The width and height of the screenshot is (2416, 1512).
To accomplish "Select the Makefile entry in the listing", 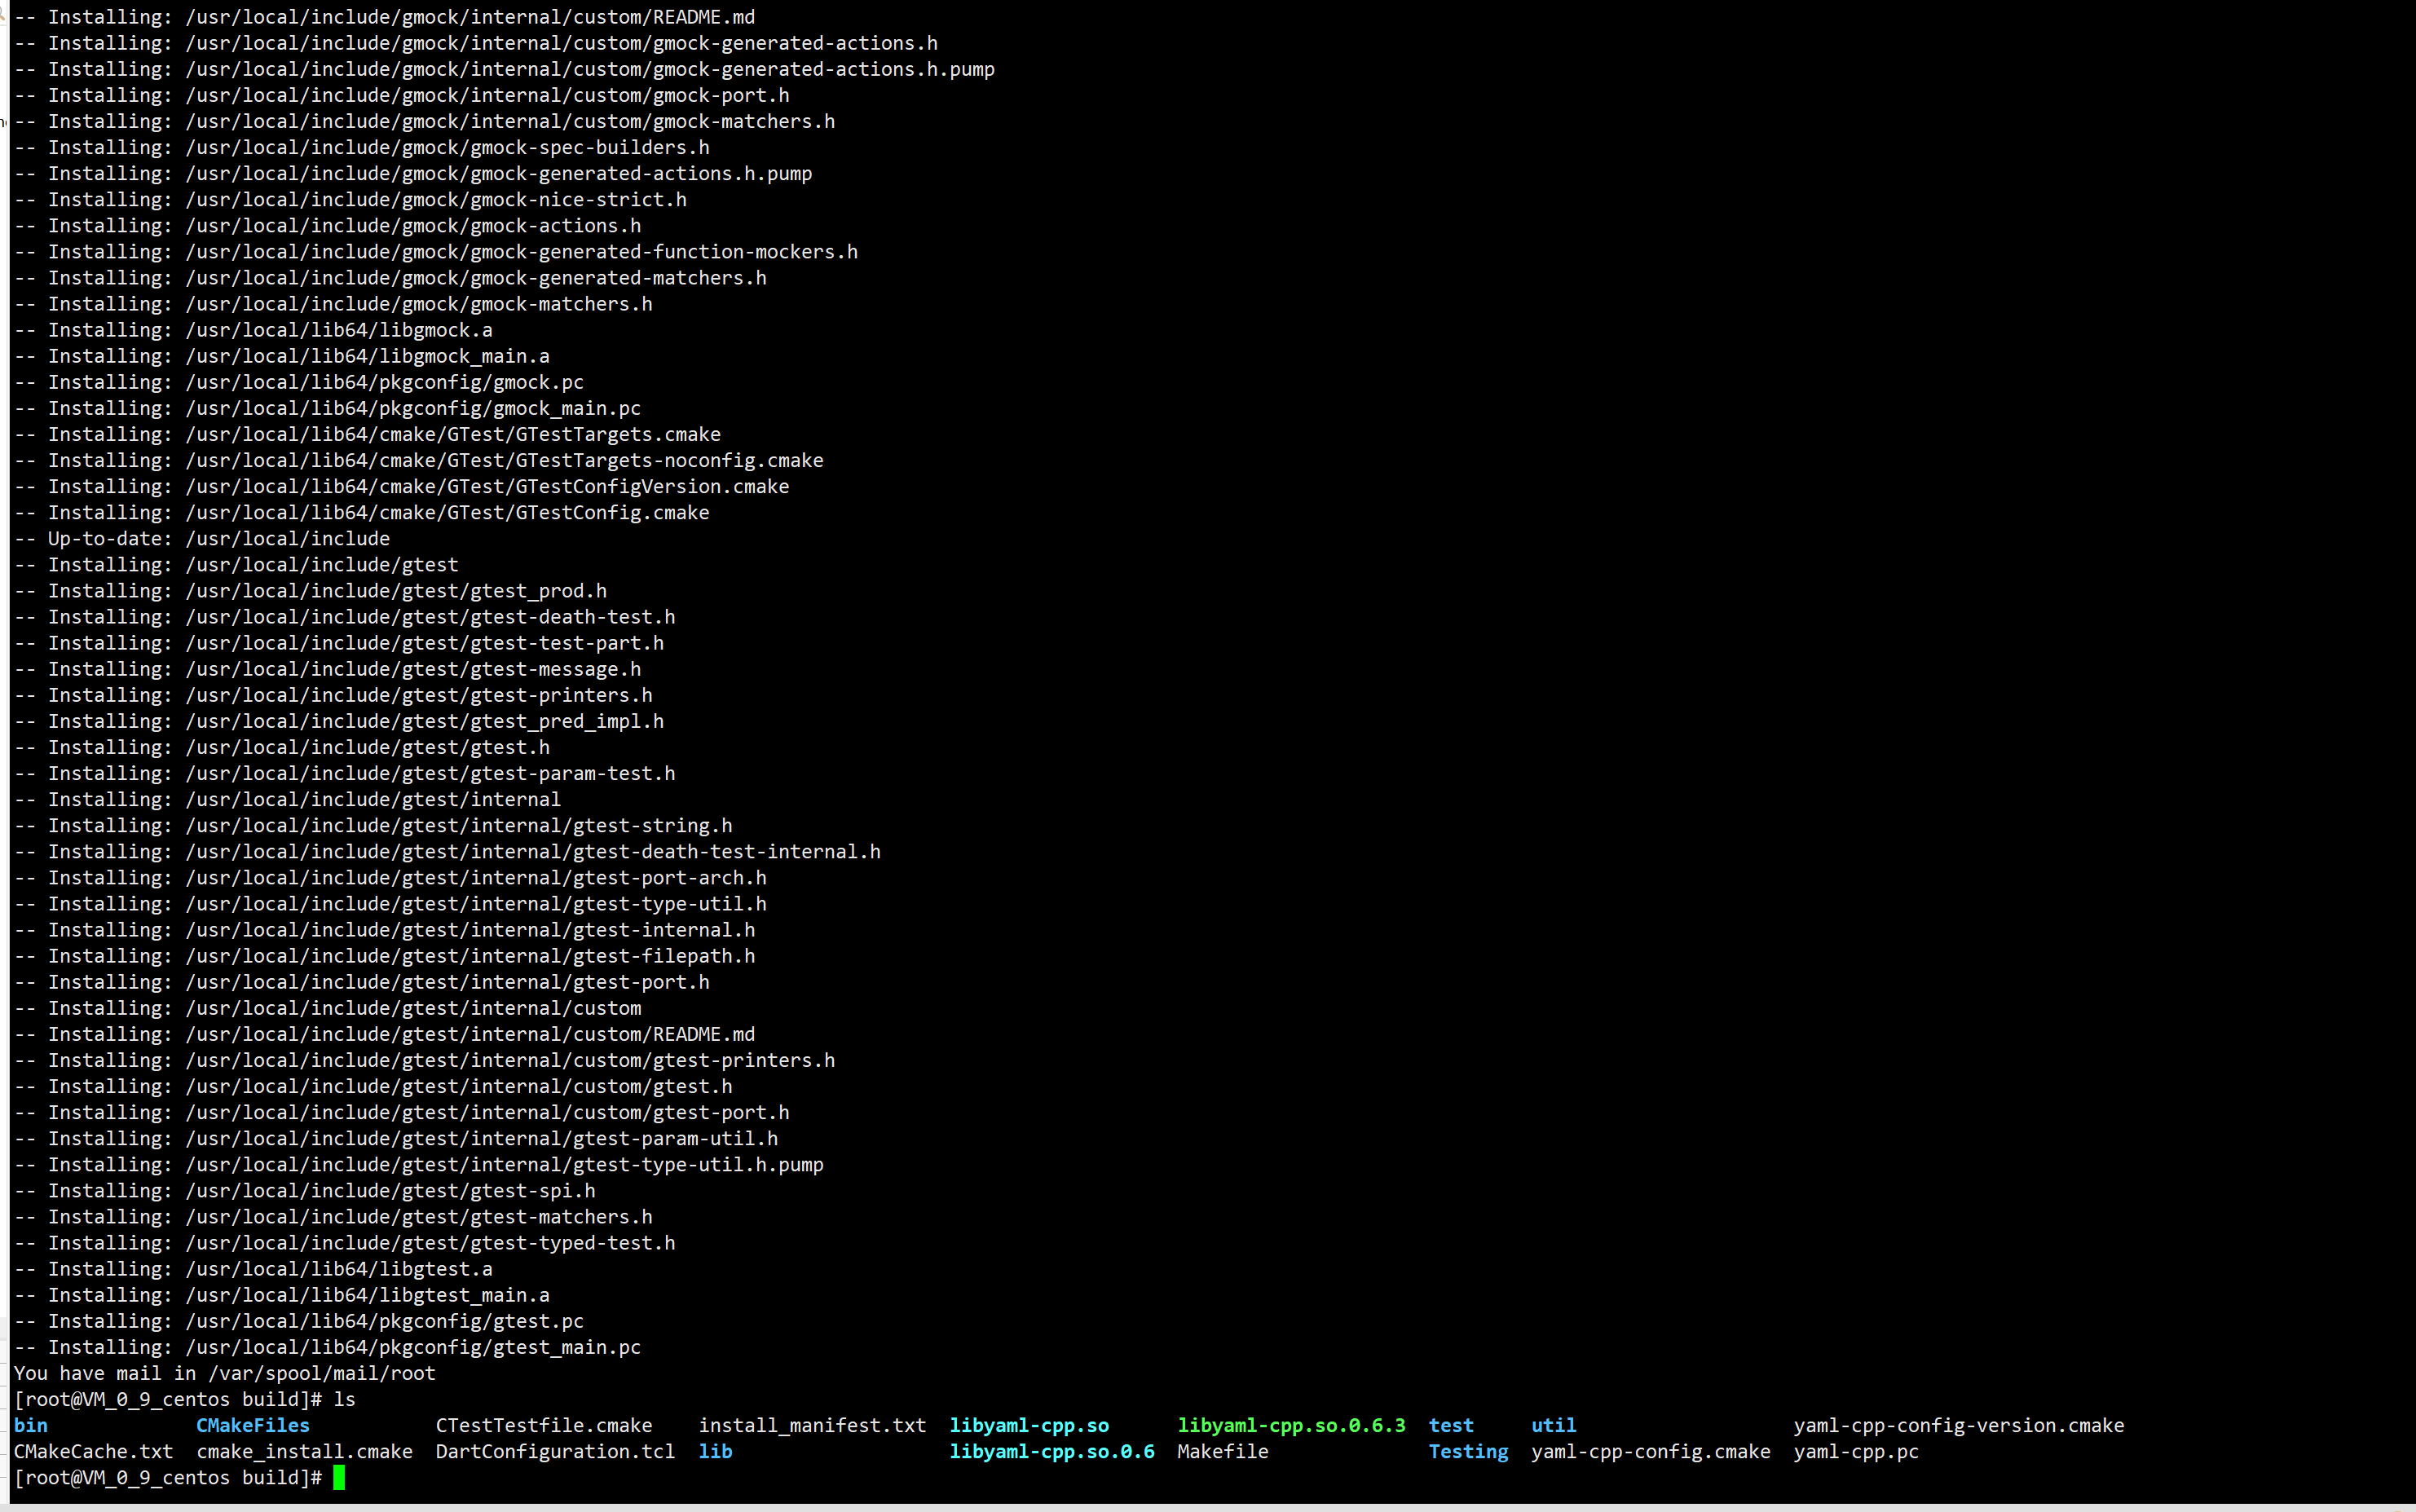I will [1221, 1451].
